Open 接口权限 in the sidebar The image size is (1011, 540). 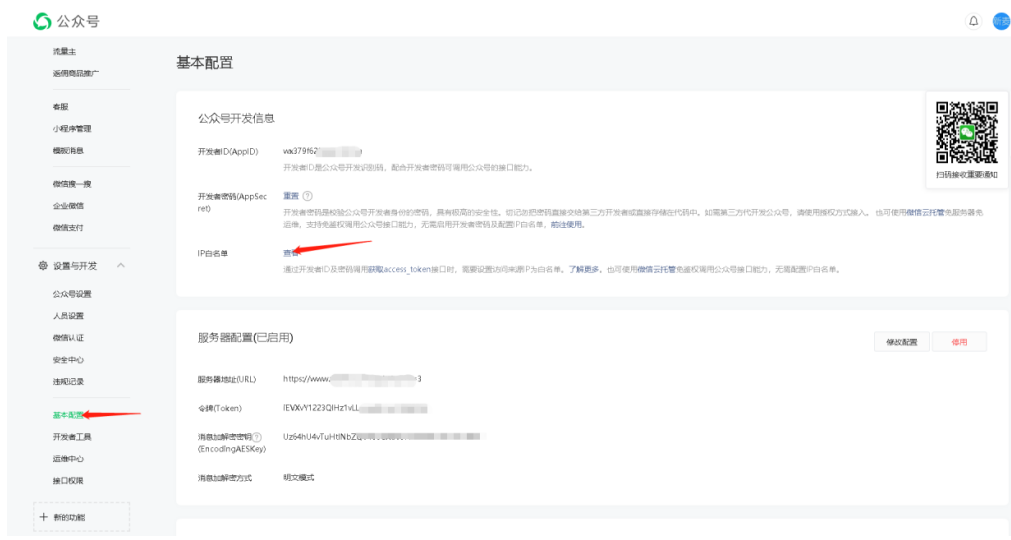pyautogui.click(x=68, y=481)
